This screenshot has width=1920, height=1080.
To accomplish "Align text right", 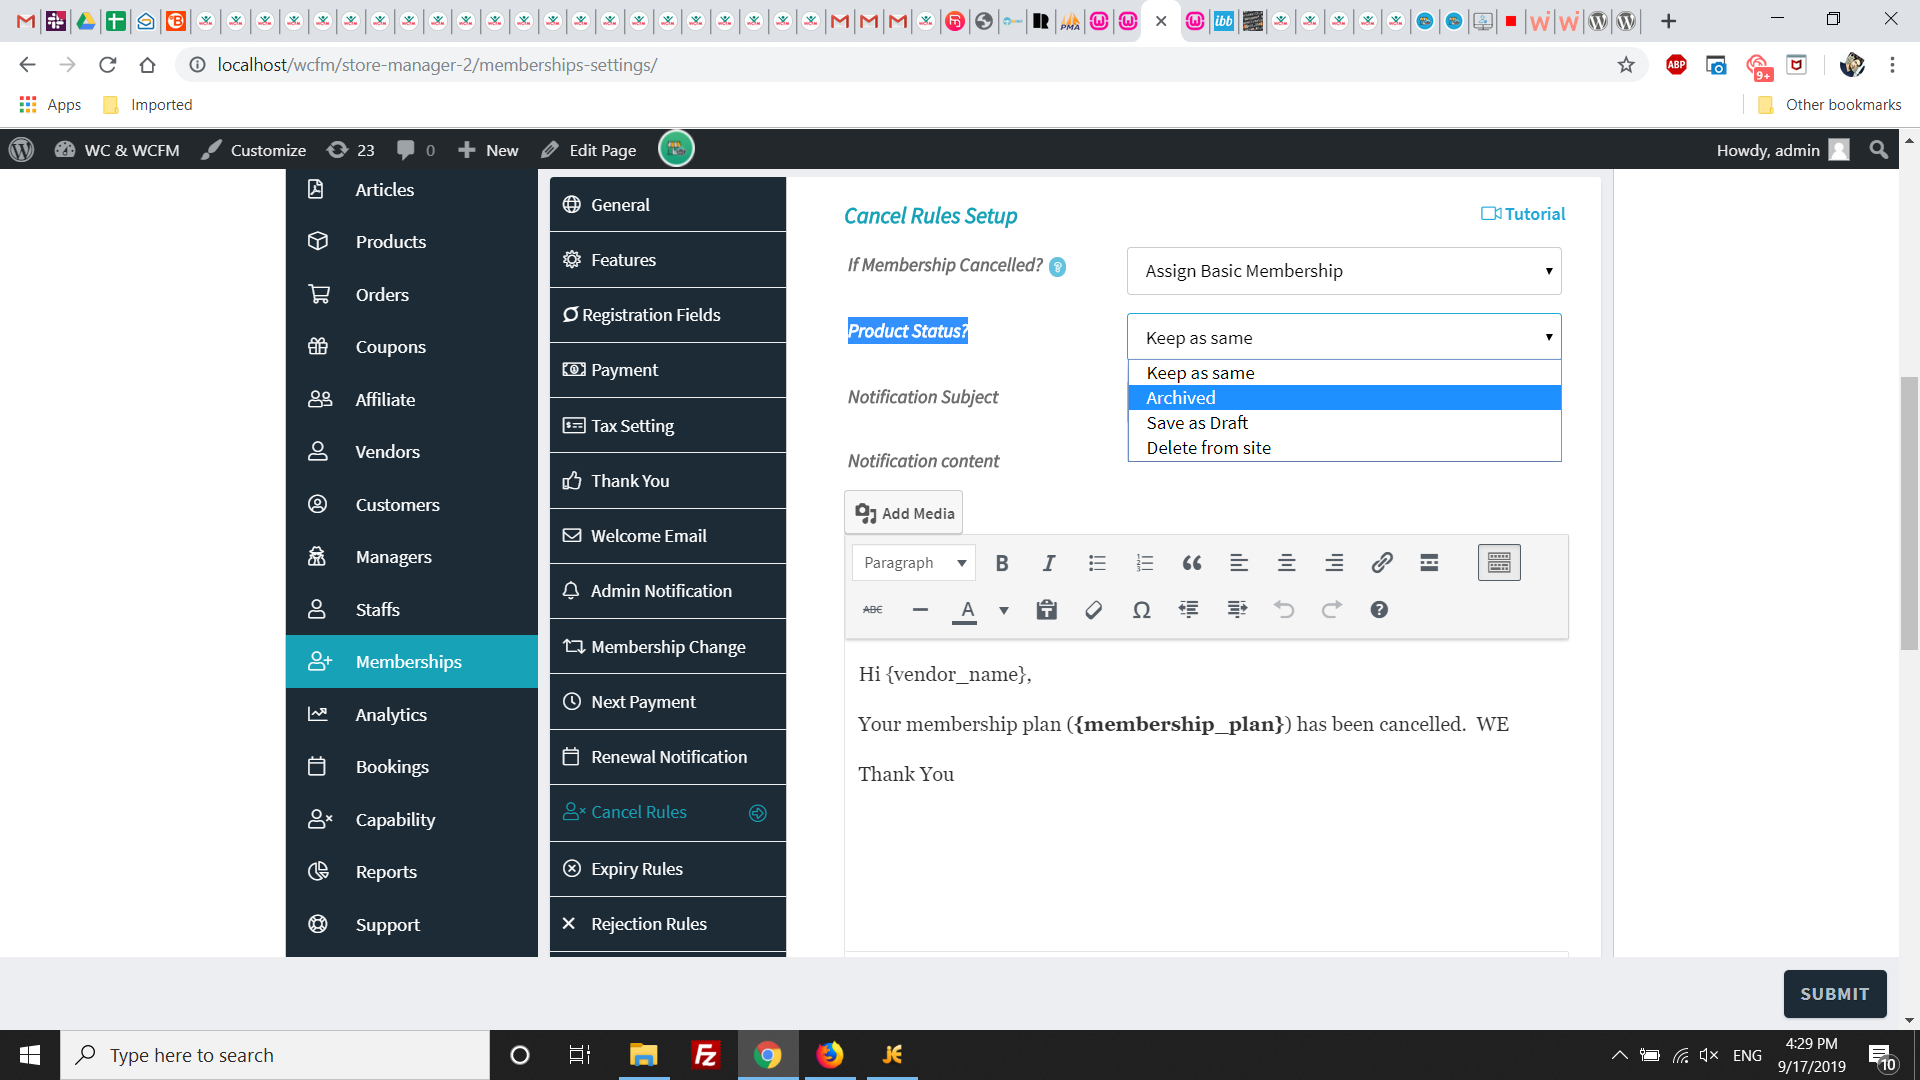I will point(1334,563).
